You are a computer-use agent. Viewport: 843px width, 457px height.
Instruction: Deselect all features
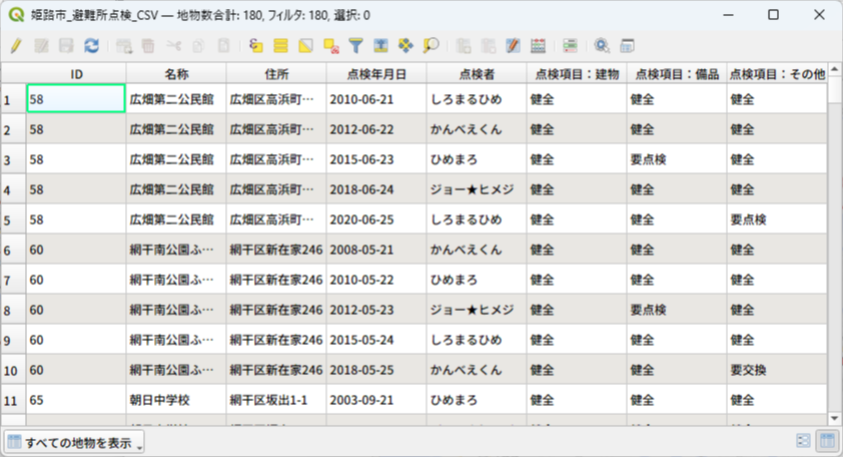[331, 46]
